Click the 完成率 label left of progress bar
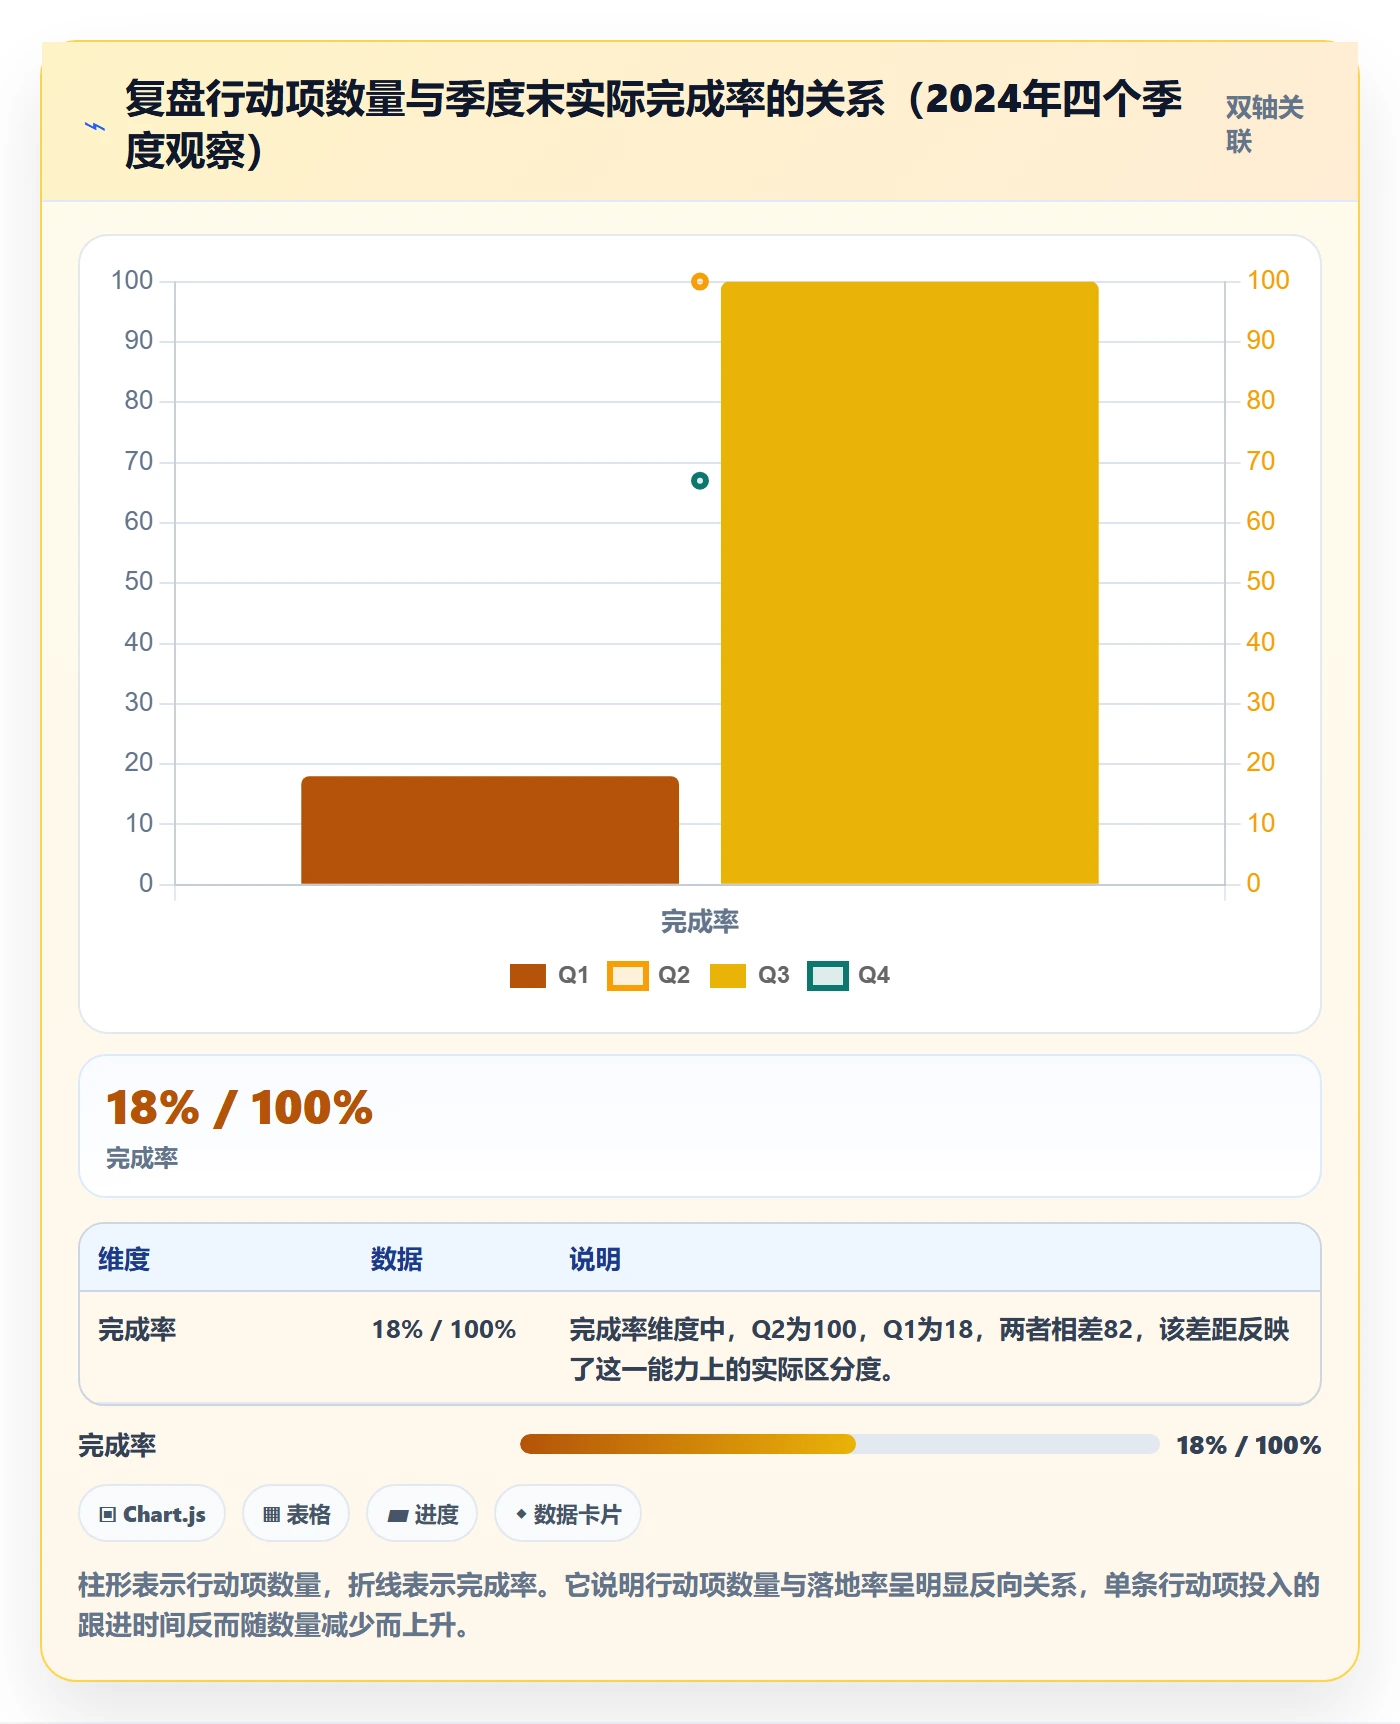Image resolution: width=1400 pixels, height=1724 pixels. click(x=117, y=1445)
